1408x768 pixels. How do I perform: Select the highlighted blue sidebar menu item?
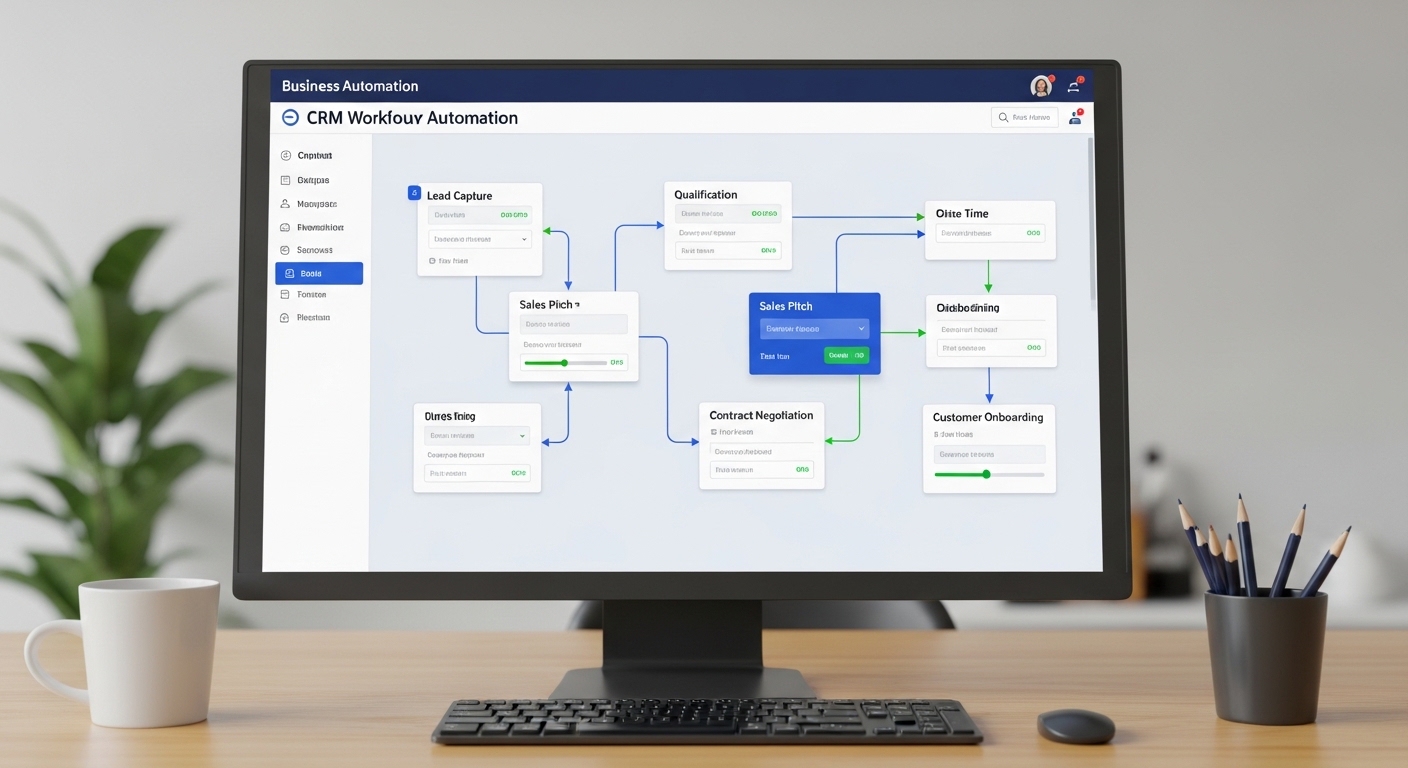[x=318, y=273]
